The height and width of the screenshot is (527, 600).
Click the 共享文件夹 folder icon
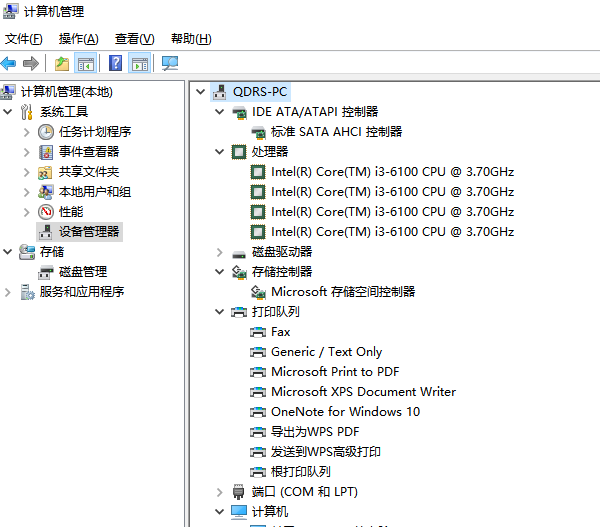pos(45,173)
